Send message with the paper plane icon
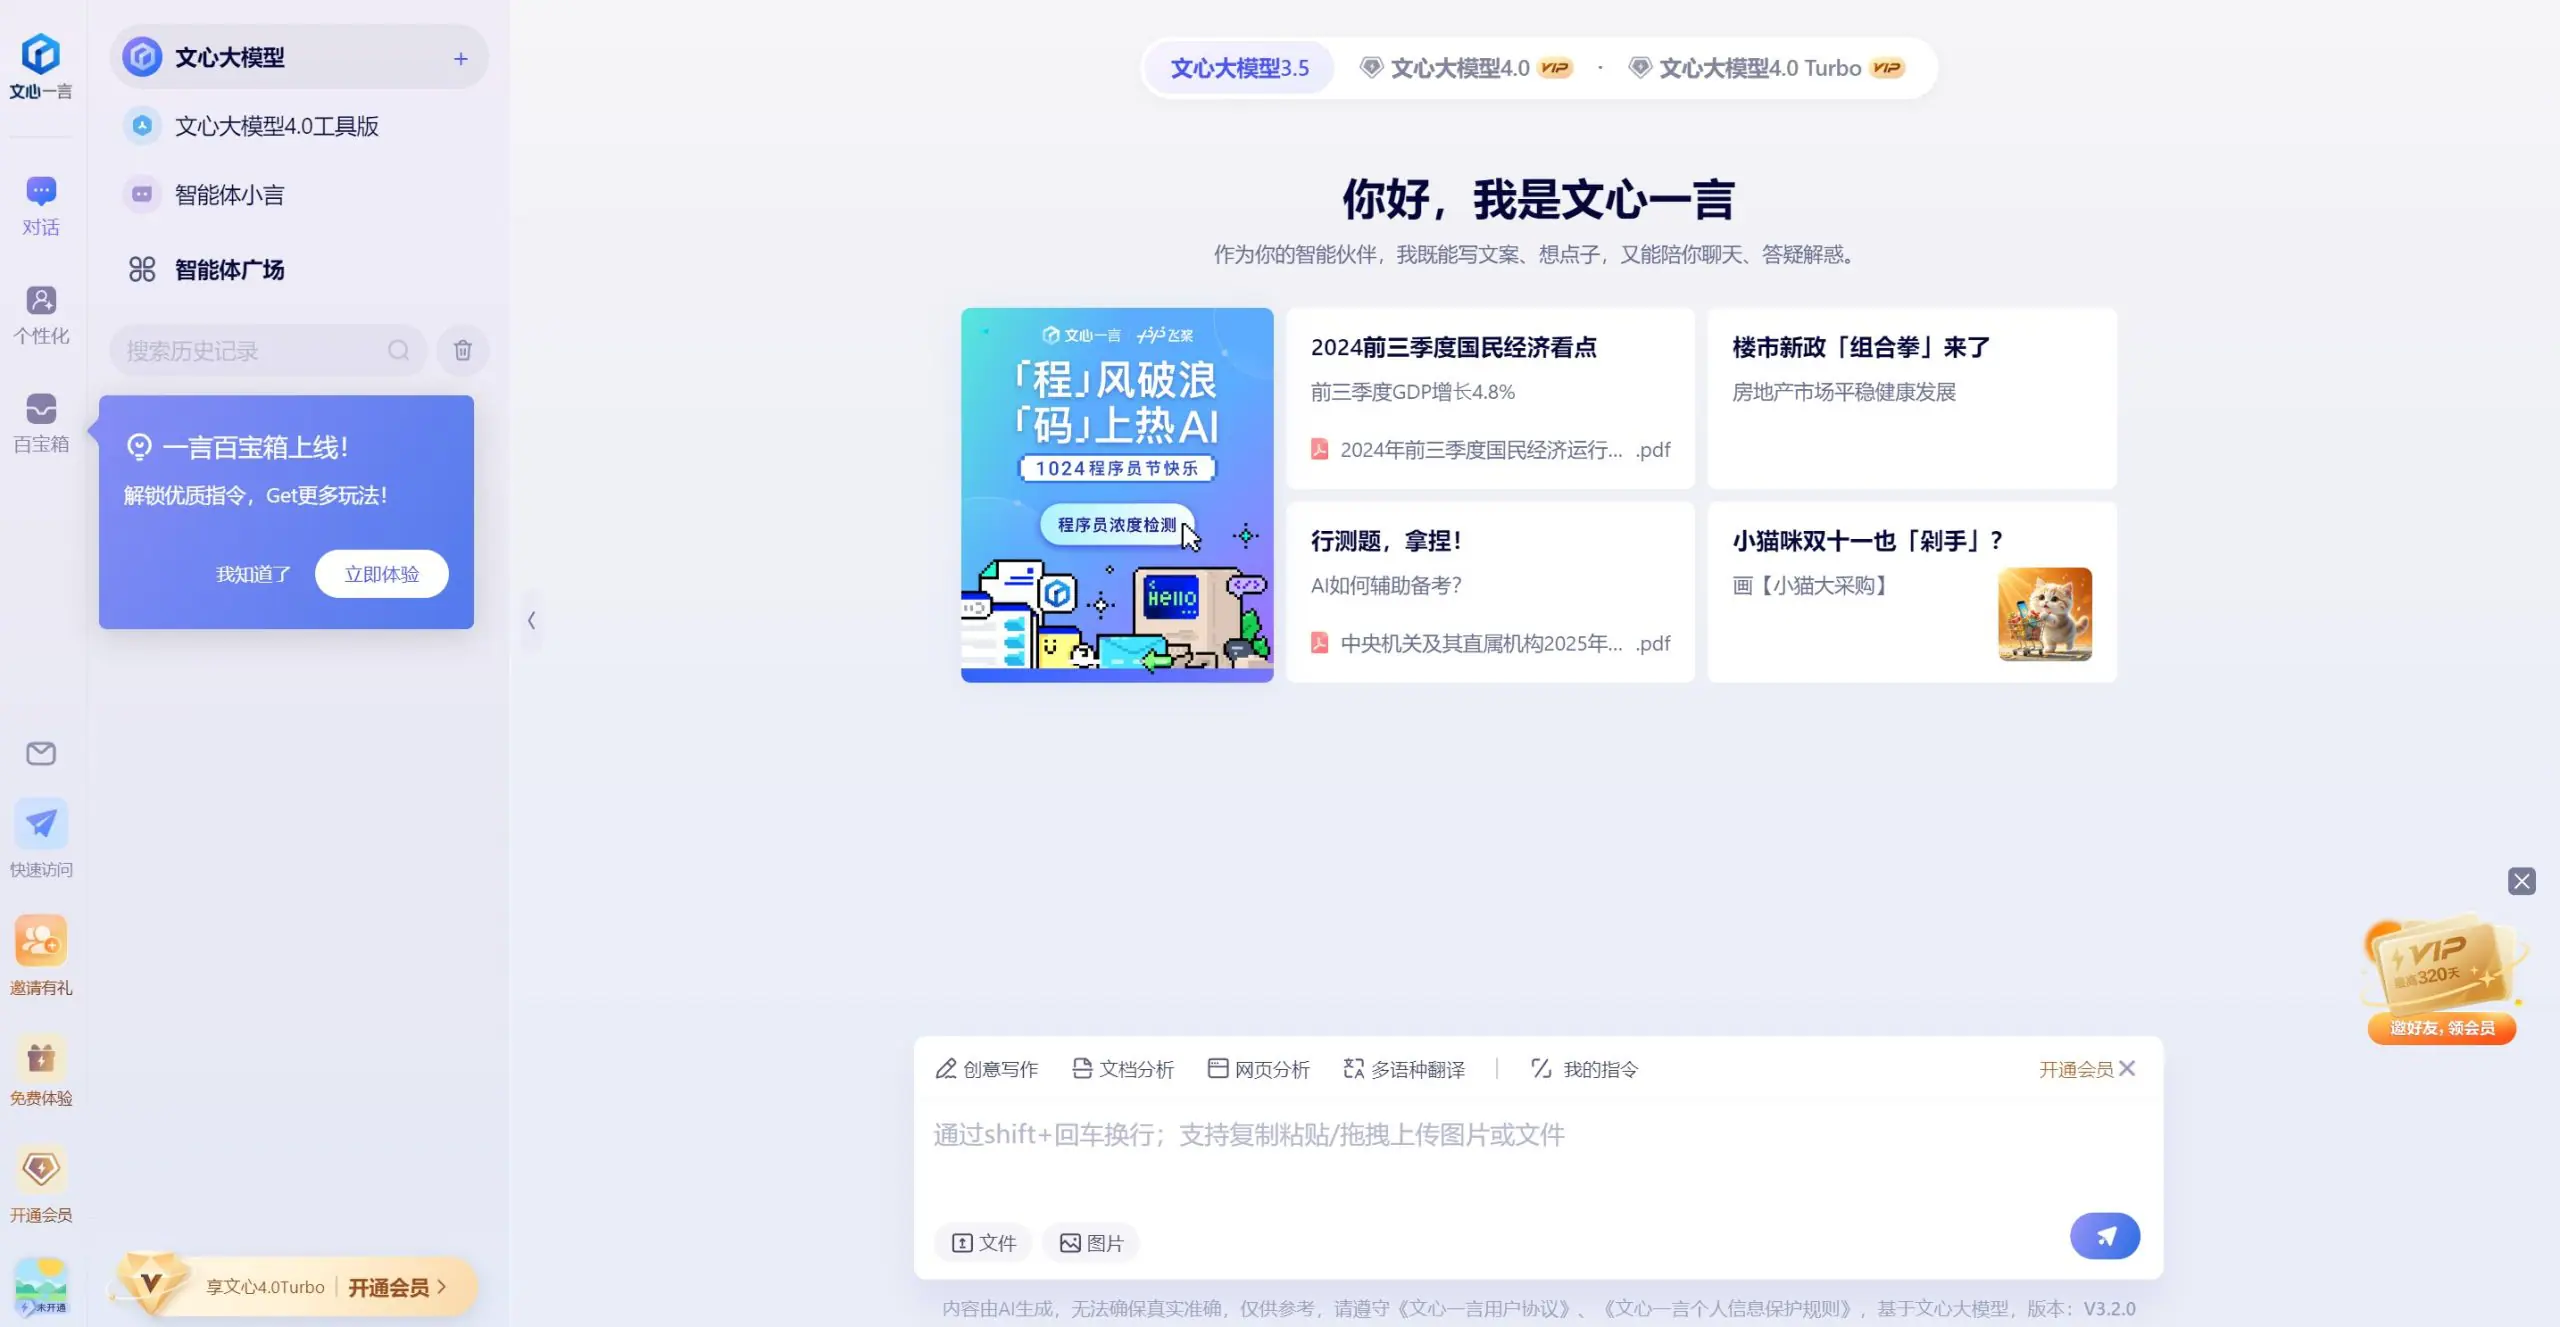The width and height of the screenshot is (2560, 1327). pos(2105,1236)
